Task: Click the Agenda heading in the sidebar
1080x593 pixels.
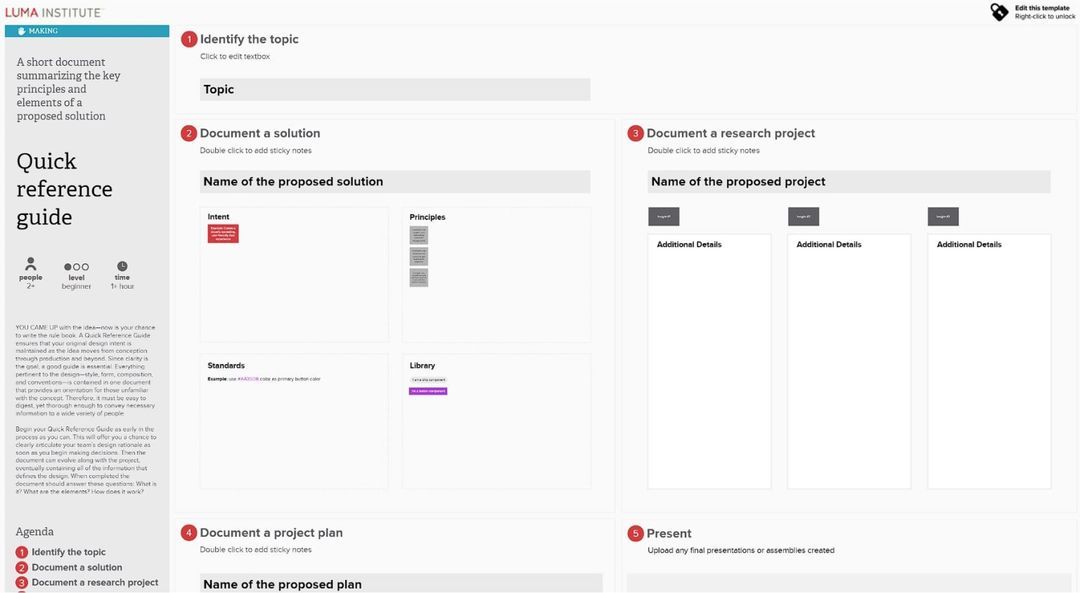Action: click(34, 532)
